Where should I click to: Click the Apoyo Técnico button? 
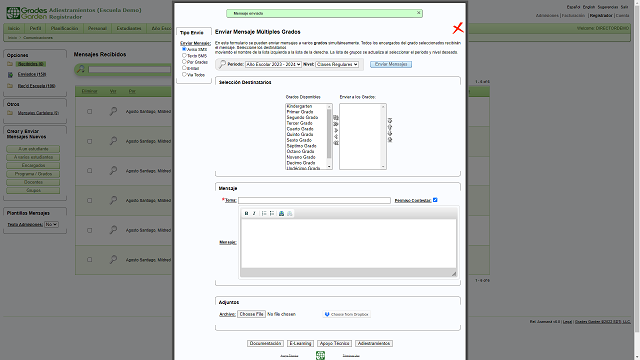click(x=334, y=344)
